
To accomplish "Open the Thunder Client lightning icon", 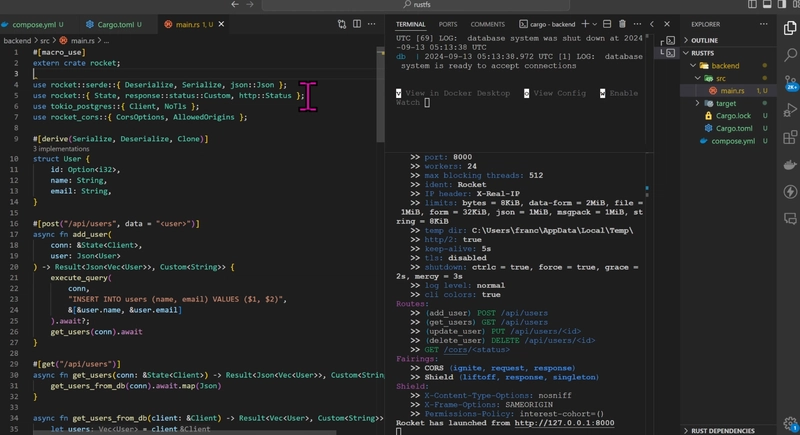I will click(x=790, y=192).
